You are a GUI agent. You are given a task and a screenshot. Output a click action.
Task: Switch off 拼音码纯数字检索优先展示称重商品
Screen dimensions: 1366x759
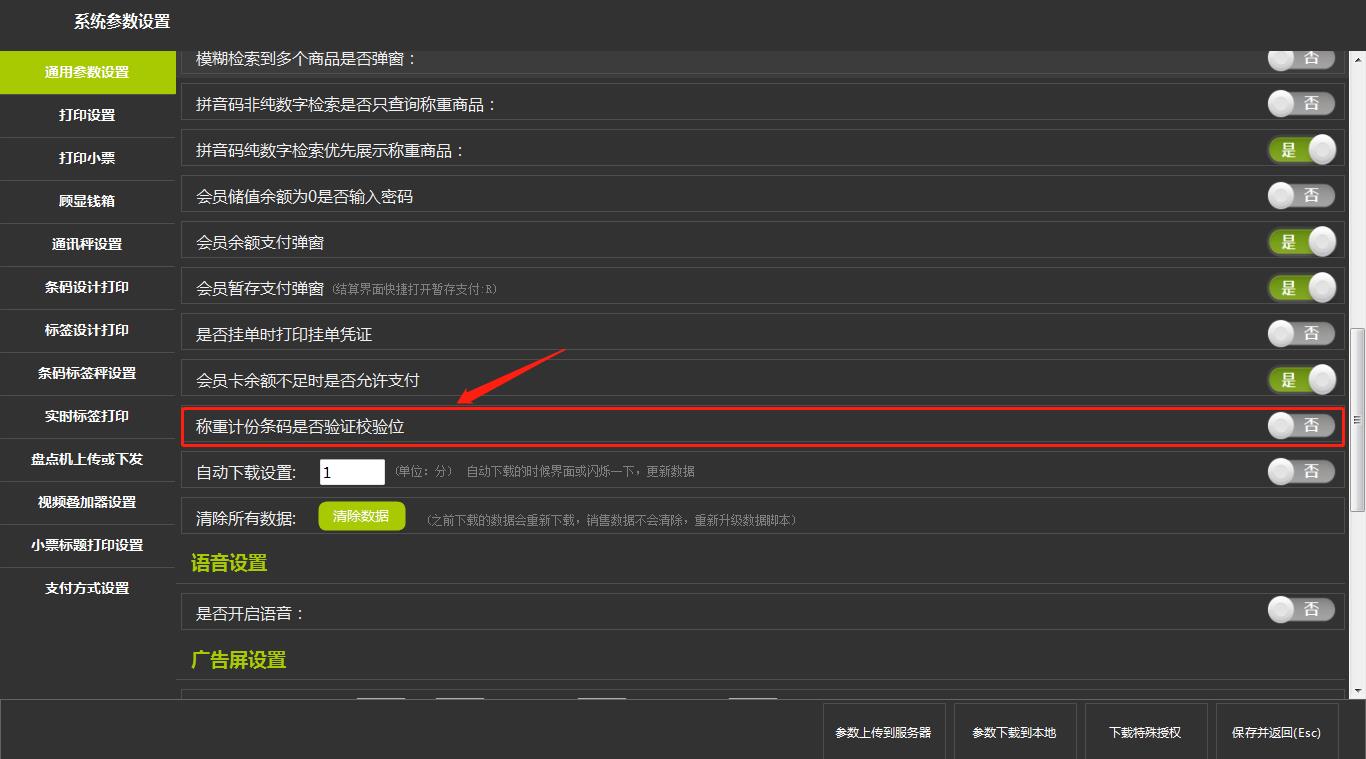(1301, 150)
